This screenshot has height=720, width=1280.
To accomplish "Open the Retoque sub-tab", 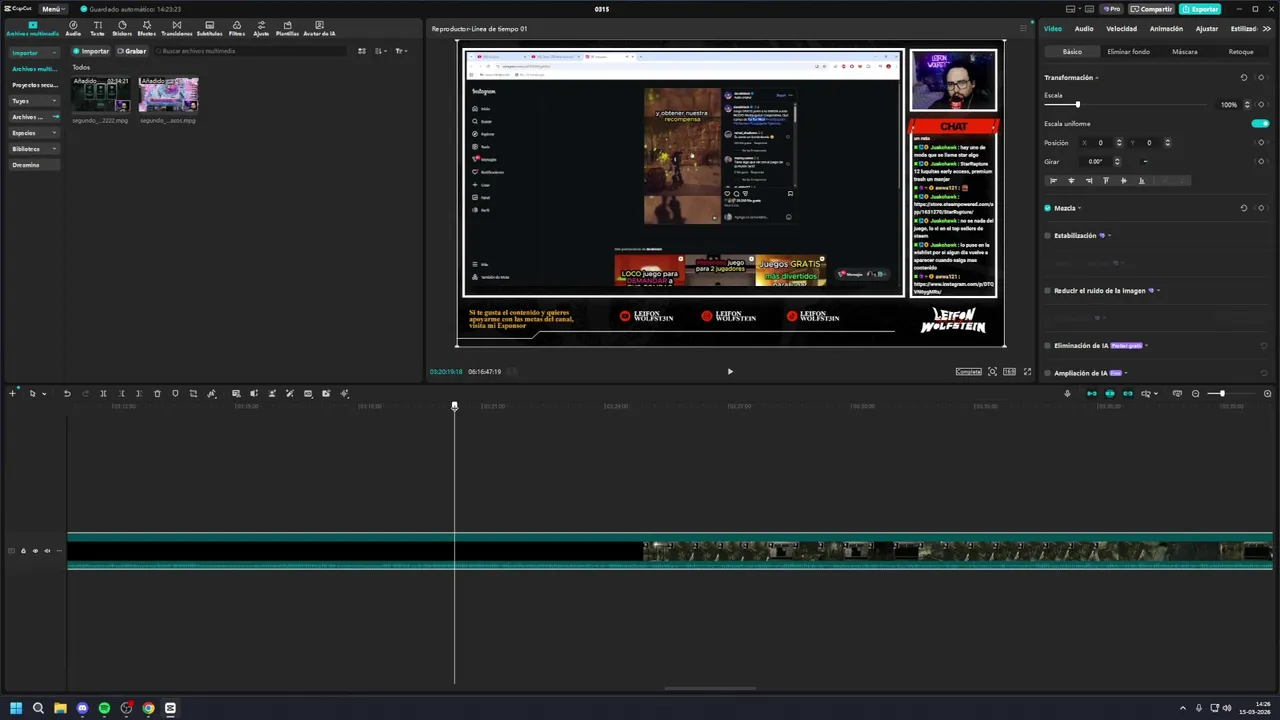I will pos(1241,51).
